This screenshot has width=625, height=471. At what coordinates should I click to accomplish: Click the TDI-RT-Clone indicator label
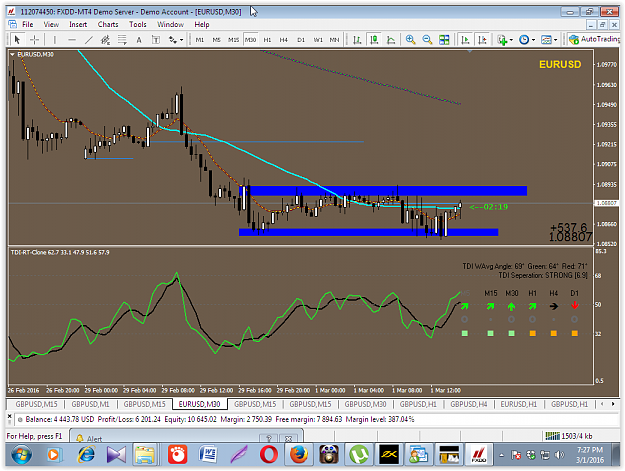pyautogui.click(x=60, y=252)
